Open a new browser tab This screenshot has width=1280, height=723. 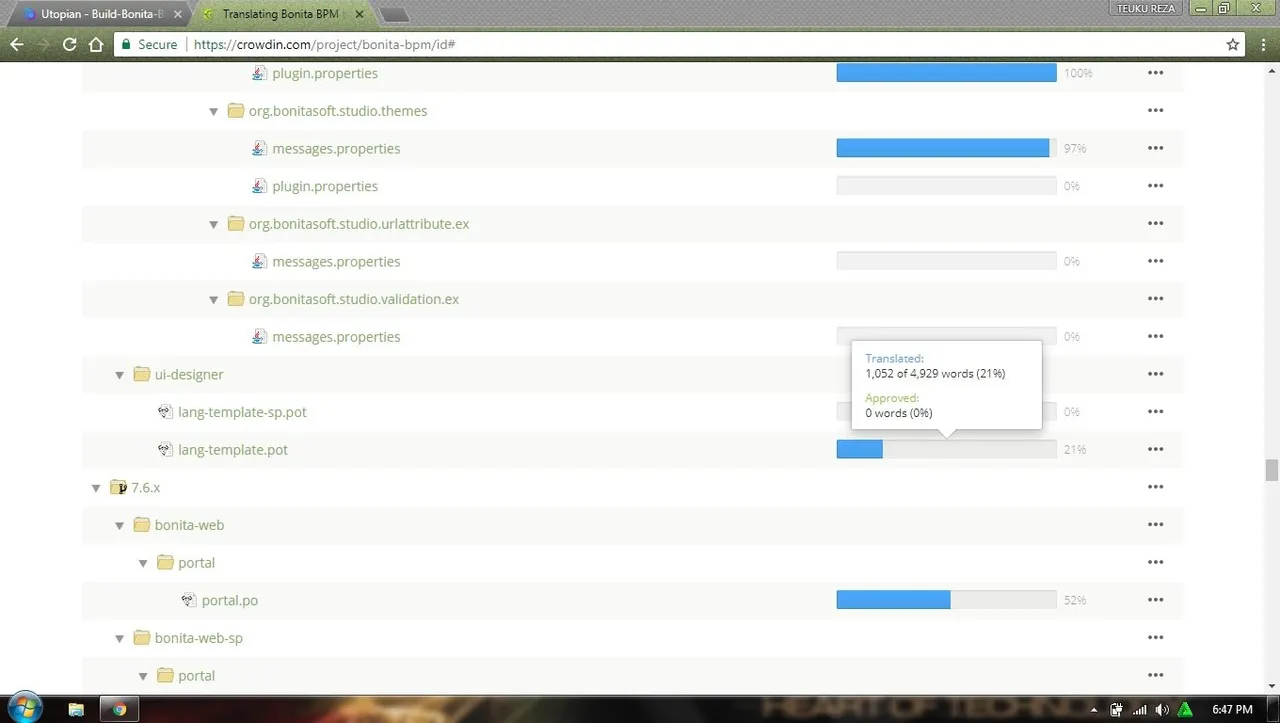pos(394,15)
